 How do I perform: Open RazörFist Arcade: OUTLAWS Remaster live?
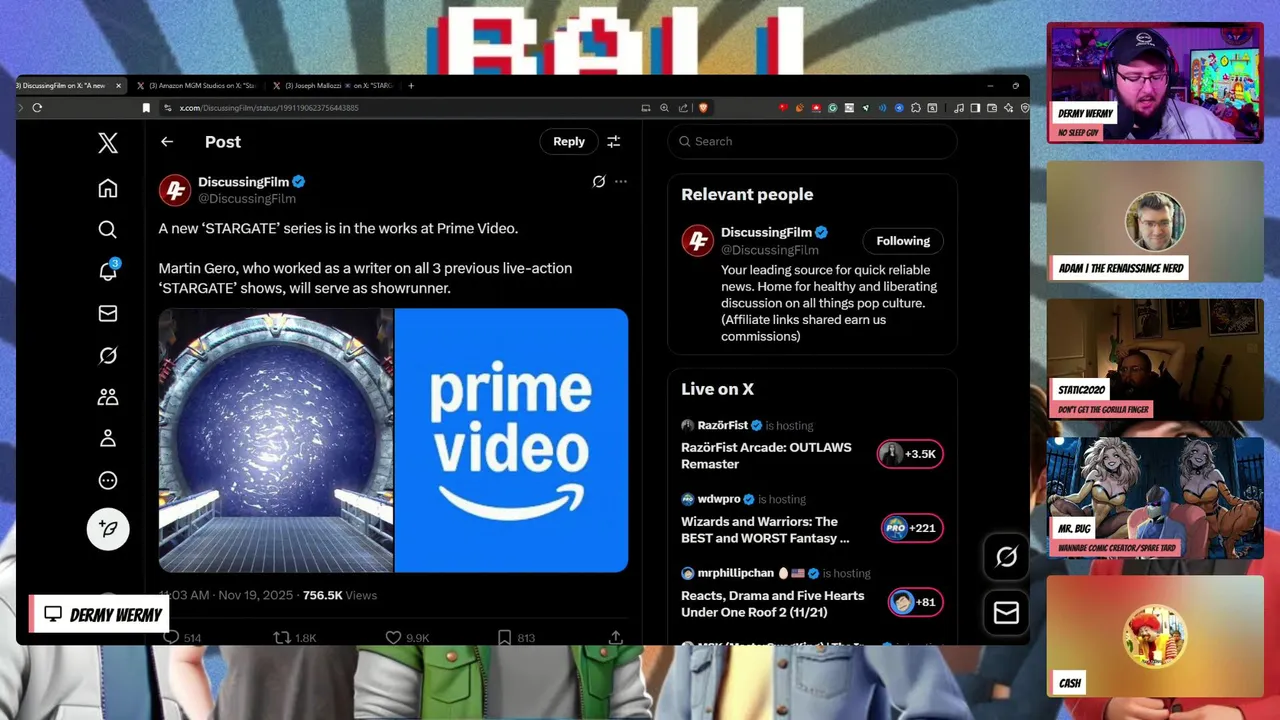point(766,456)
